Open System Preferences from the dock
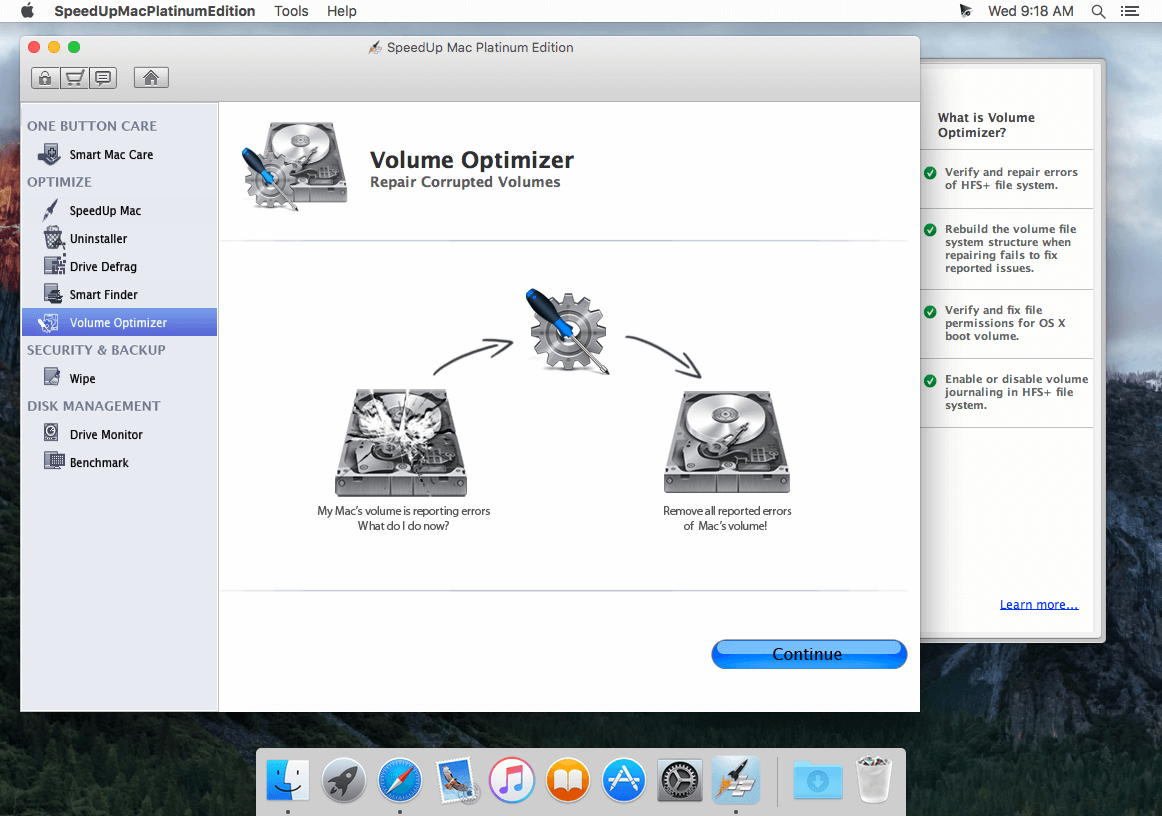The image size is (1162, 816). point(680,780)
